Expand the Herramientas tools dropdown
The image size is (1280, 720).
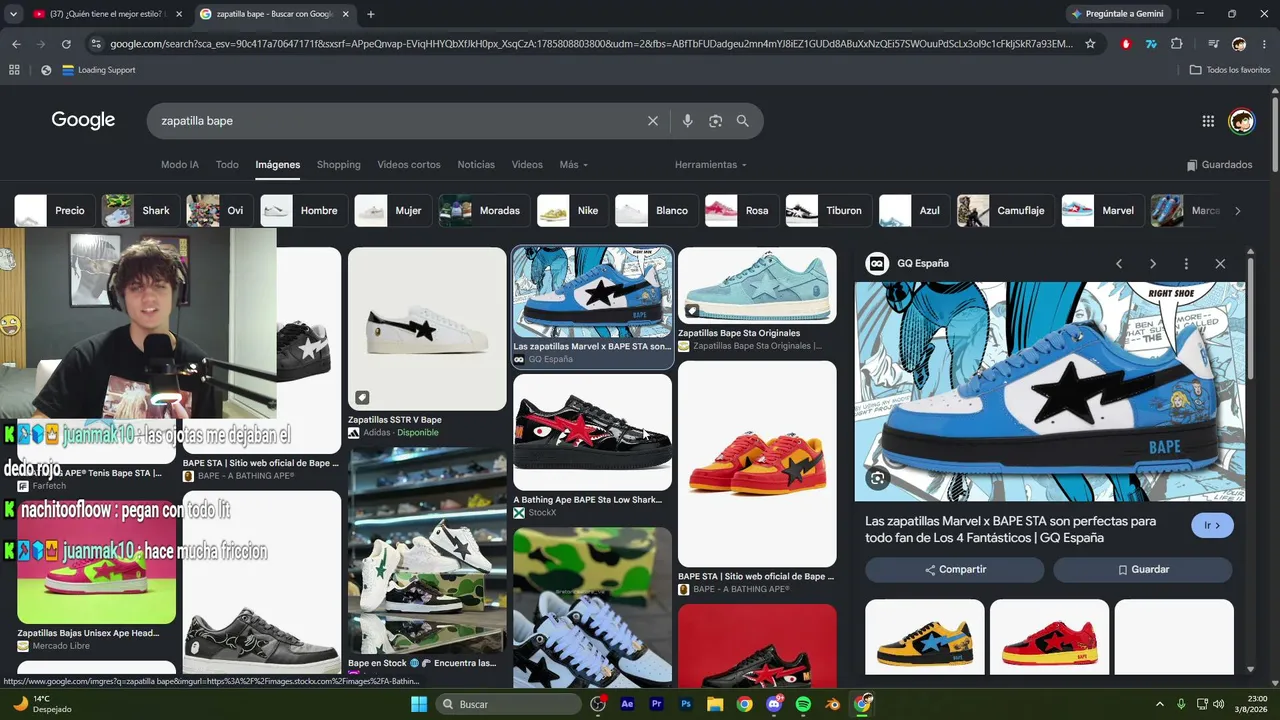(710, 165)
